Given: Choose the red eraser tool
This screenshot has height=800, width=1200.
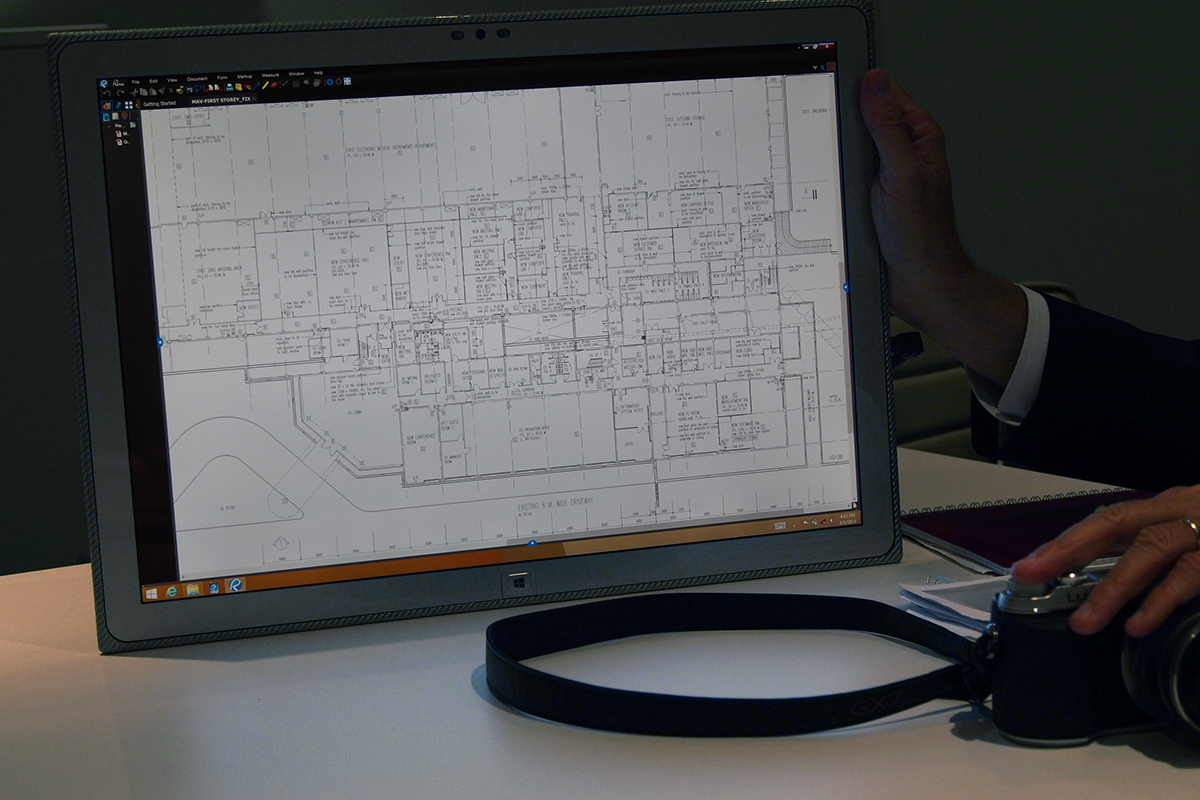Looking at the screenshot, I should click(x=274, y=85).
